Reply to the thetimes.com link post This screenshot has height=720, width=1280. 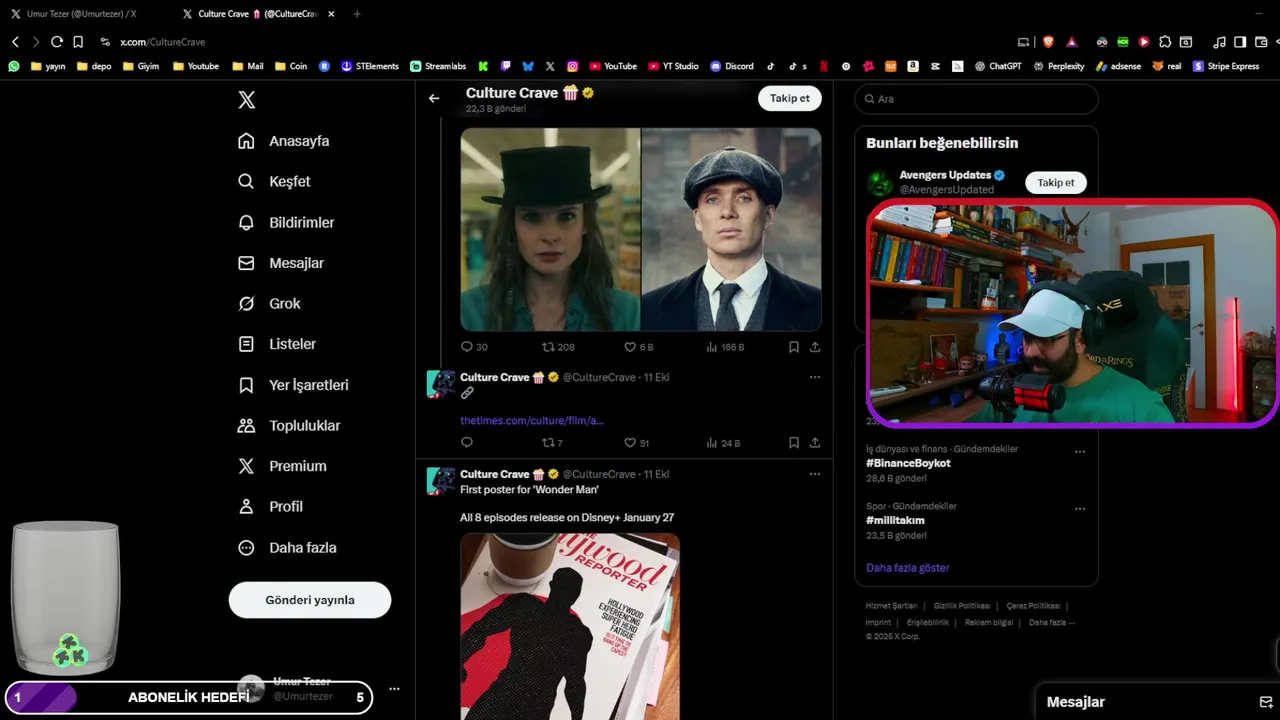click(x=467, y=442)
